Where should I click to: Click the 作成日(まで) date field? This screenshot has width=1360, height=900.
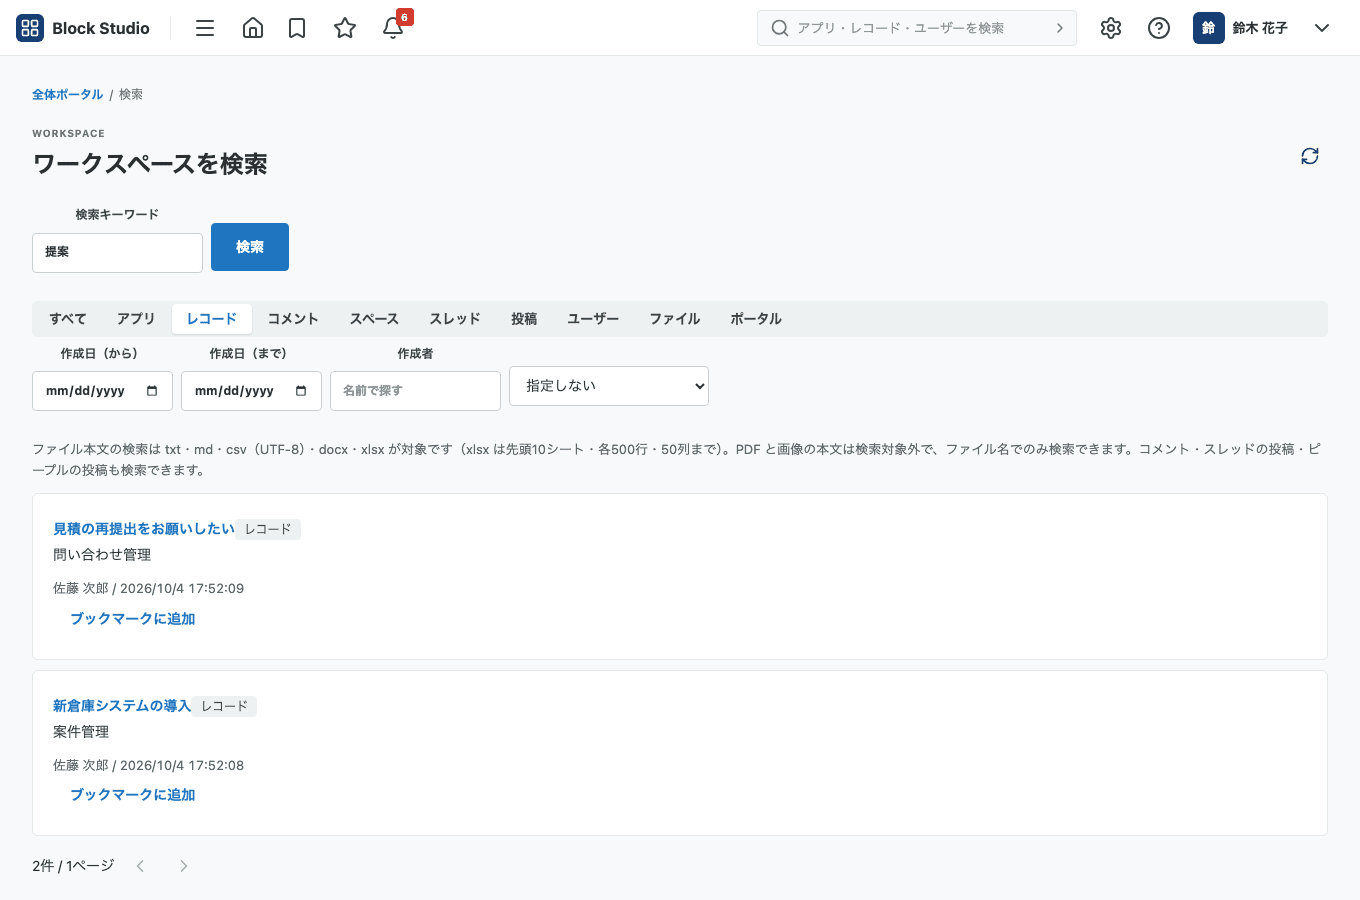pos(251,391)
